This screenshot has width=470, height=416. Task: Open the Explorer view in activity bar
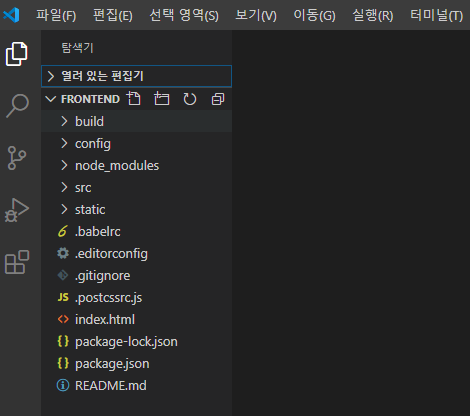click(x=16, y=54)
